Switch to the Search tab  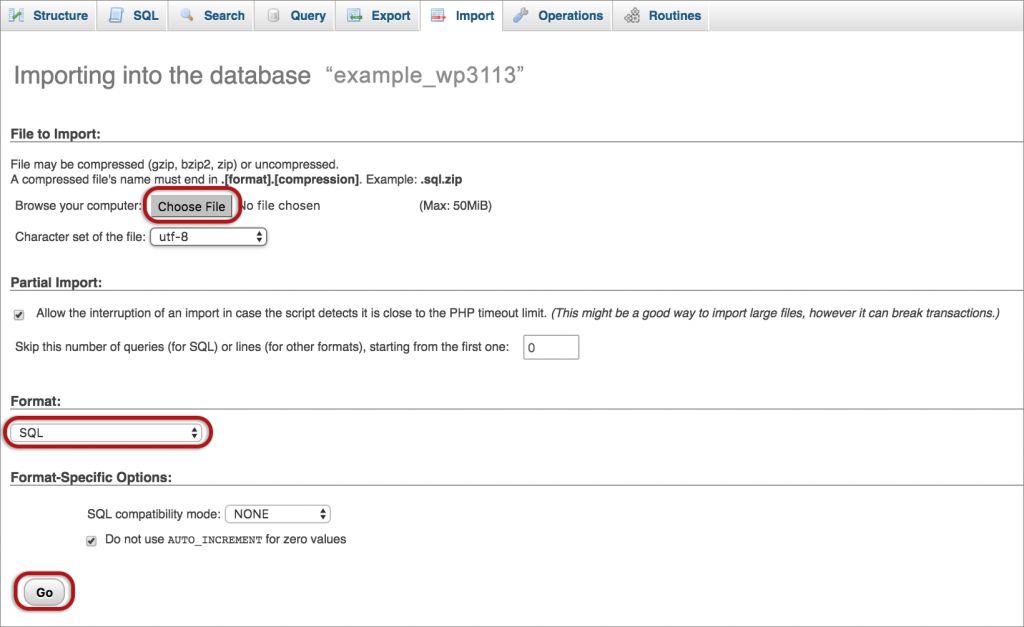[211, 15]
